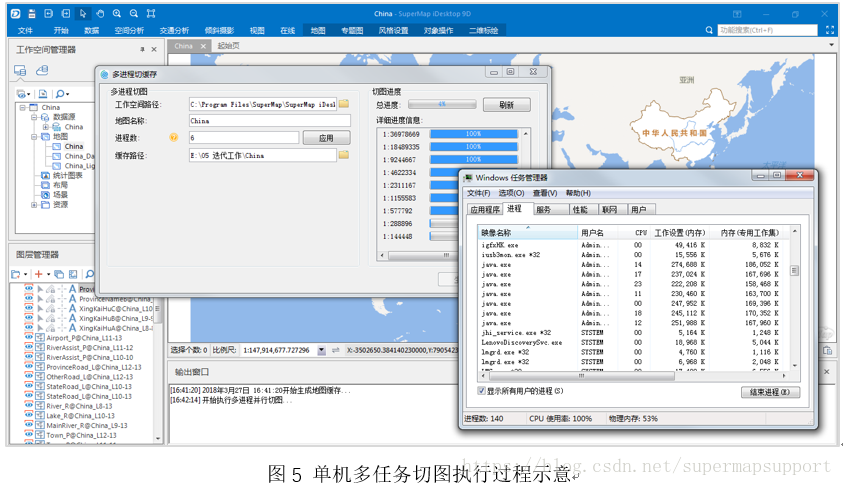Image resolution: width=843 pixels, height=486 pixels.
Task: Open the add layer dropdown arrow
Action: click(x=48, y=274)
